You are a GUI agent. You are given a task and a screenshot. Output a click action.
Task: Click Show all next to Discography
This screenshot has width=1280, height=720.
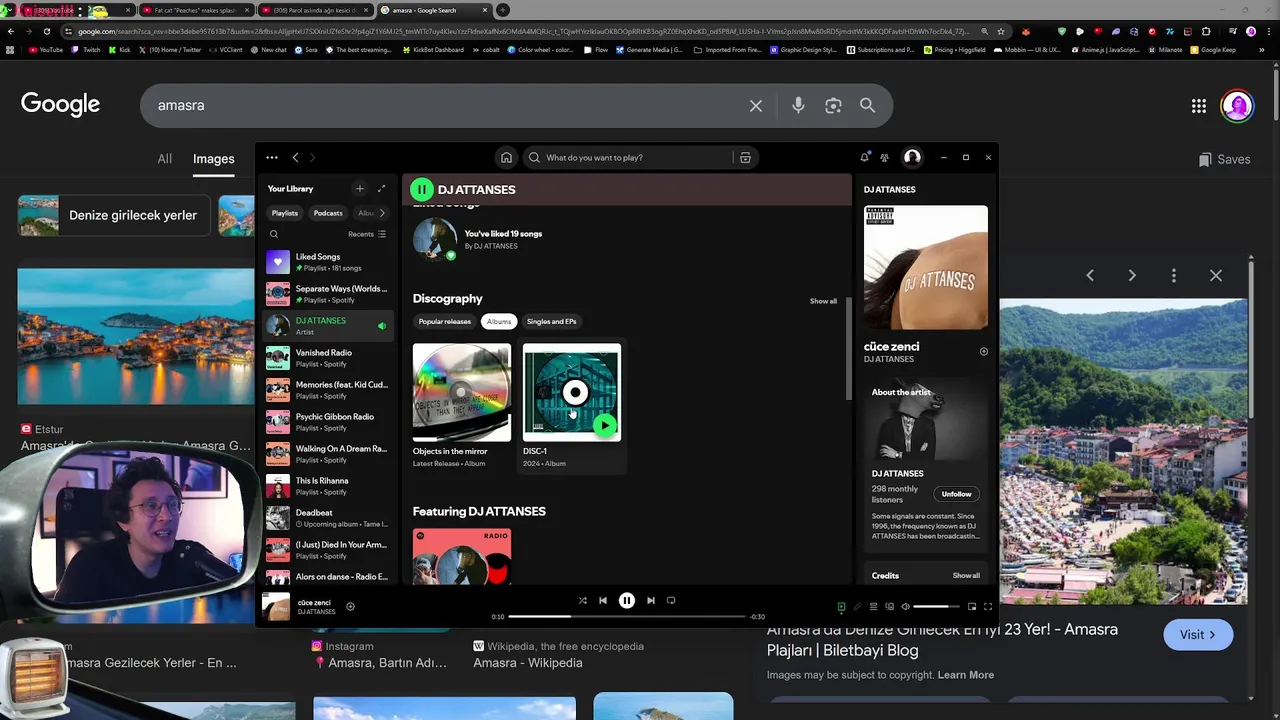tap(823, 301)
